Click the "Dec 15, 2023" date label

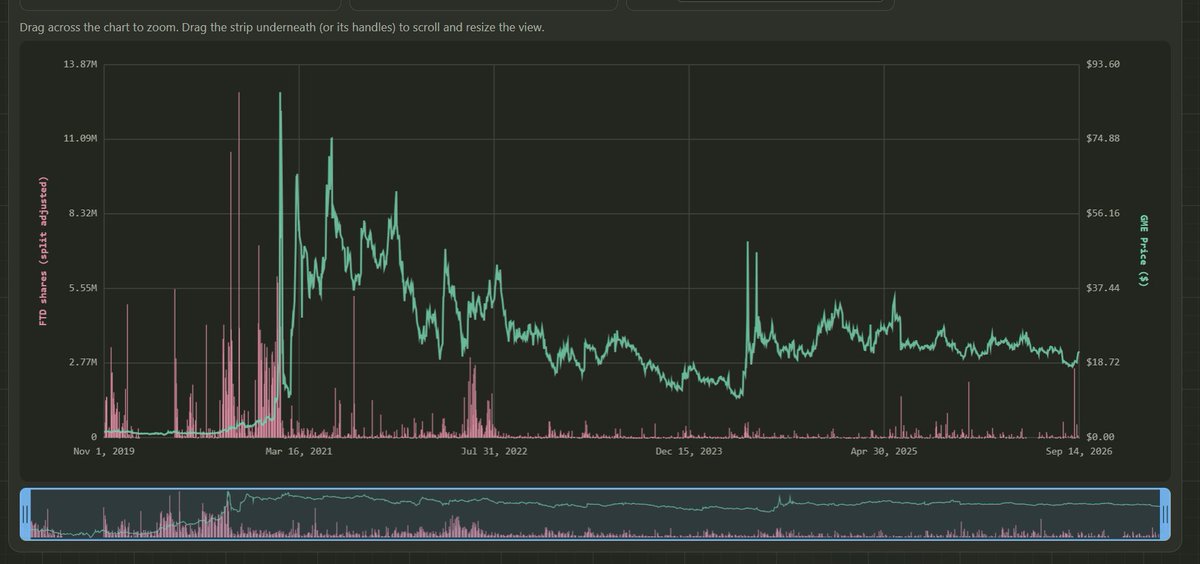click(689, 452)
